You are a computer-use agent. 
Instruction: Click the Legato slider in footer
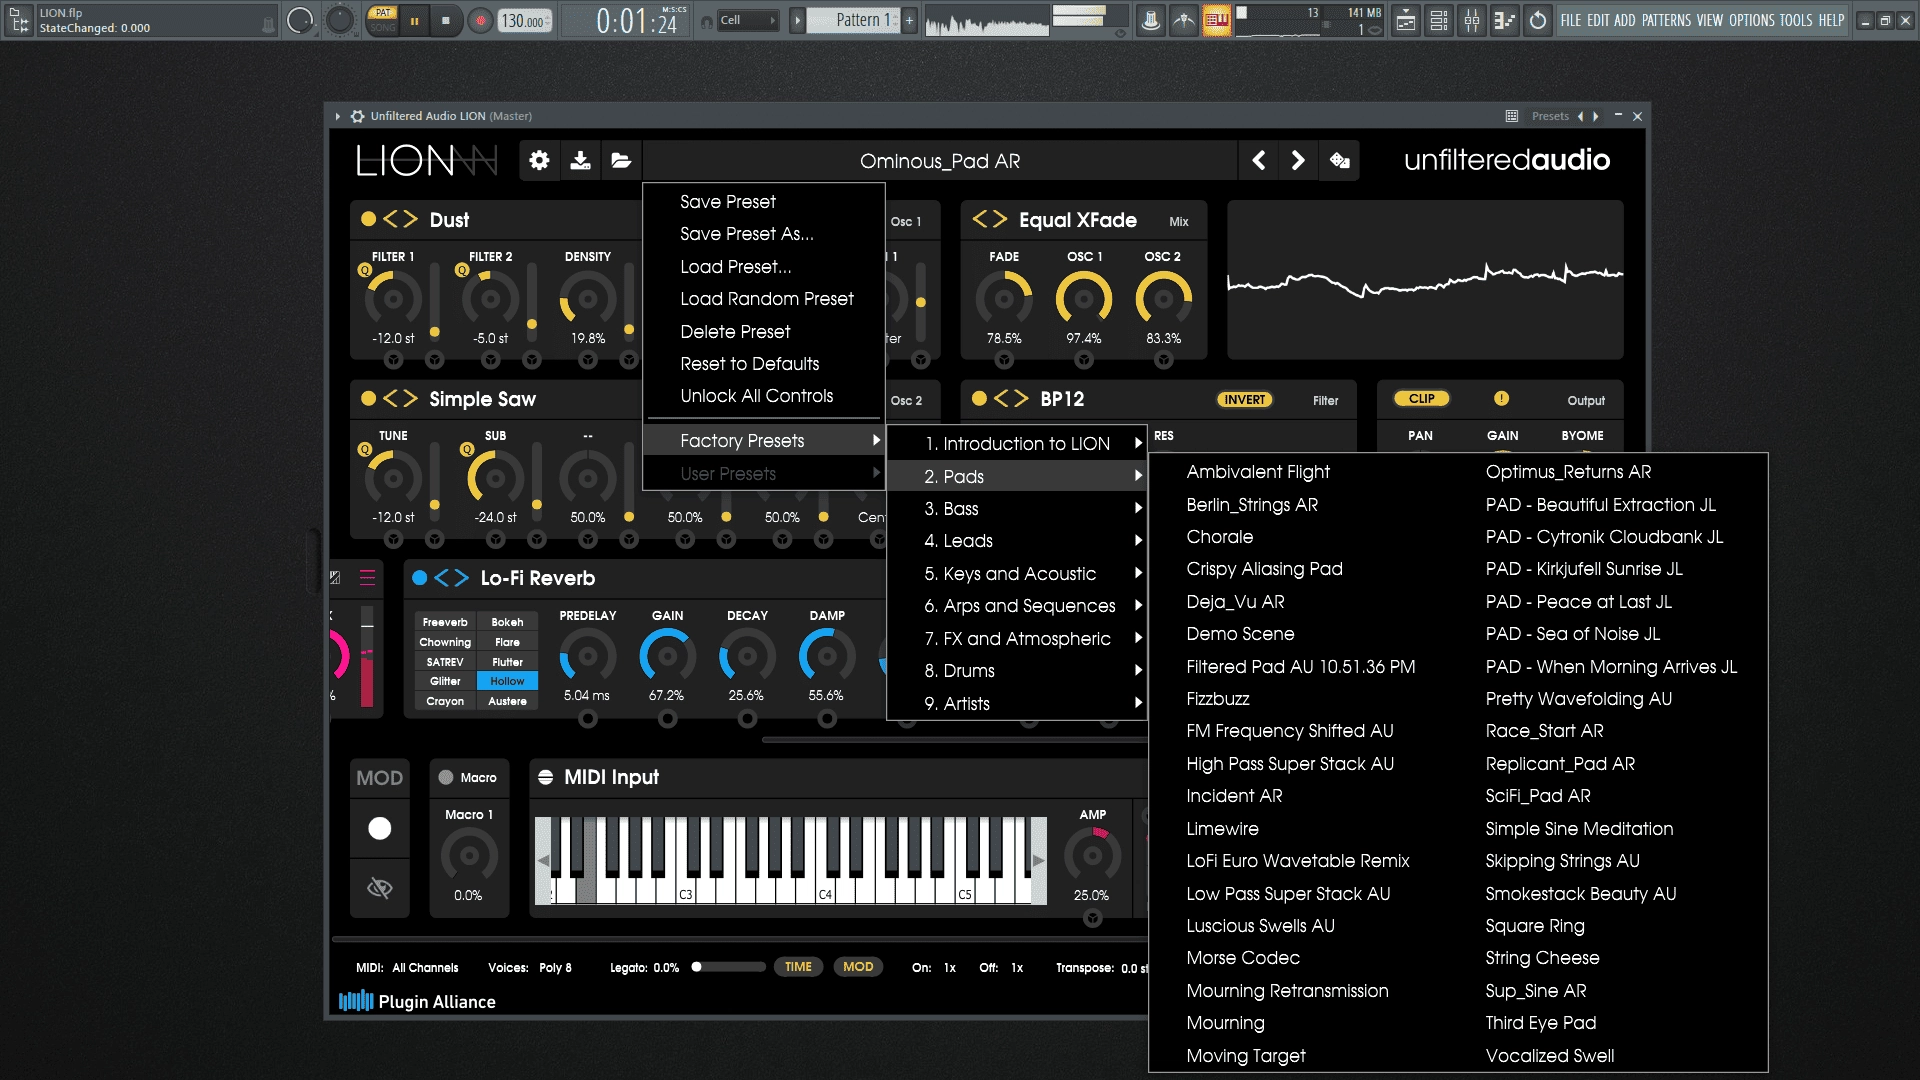coord(728,967)
